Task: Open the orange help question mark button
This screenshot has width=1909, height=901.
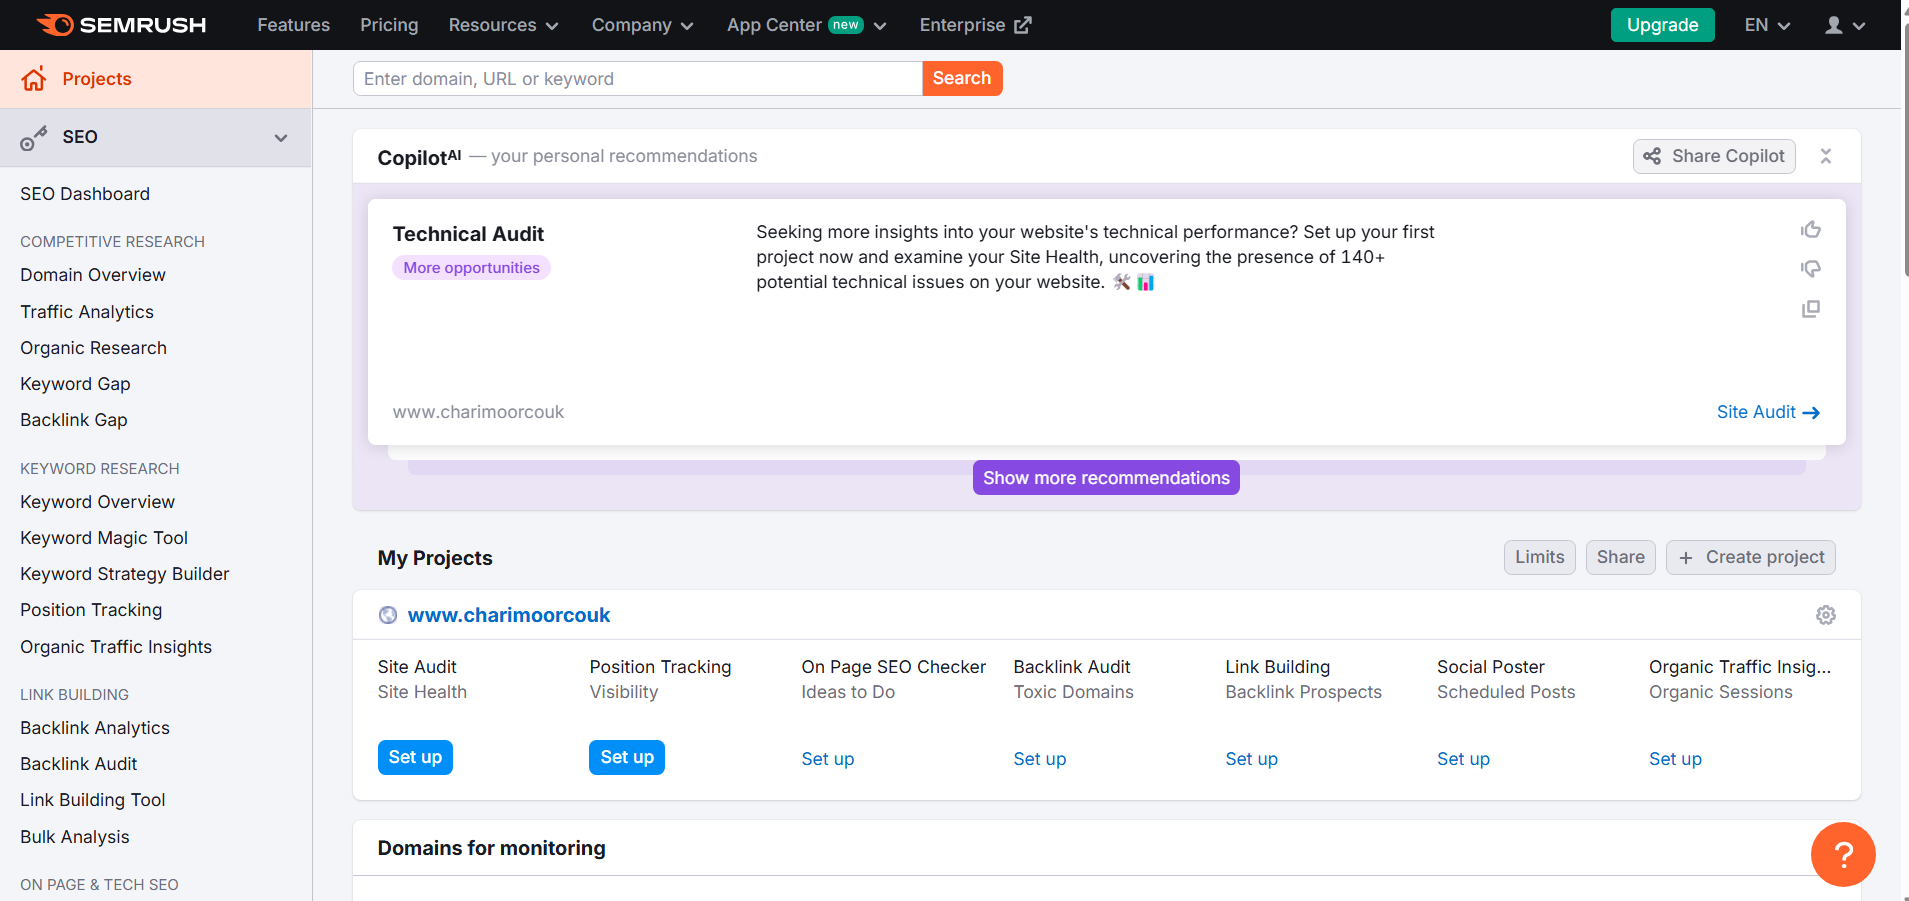Action: click(x=1842, y=854)
